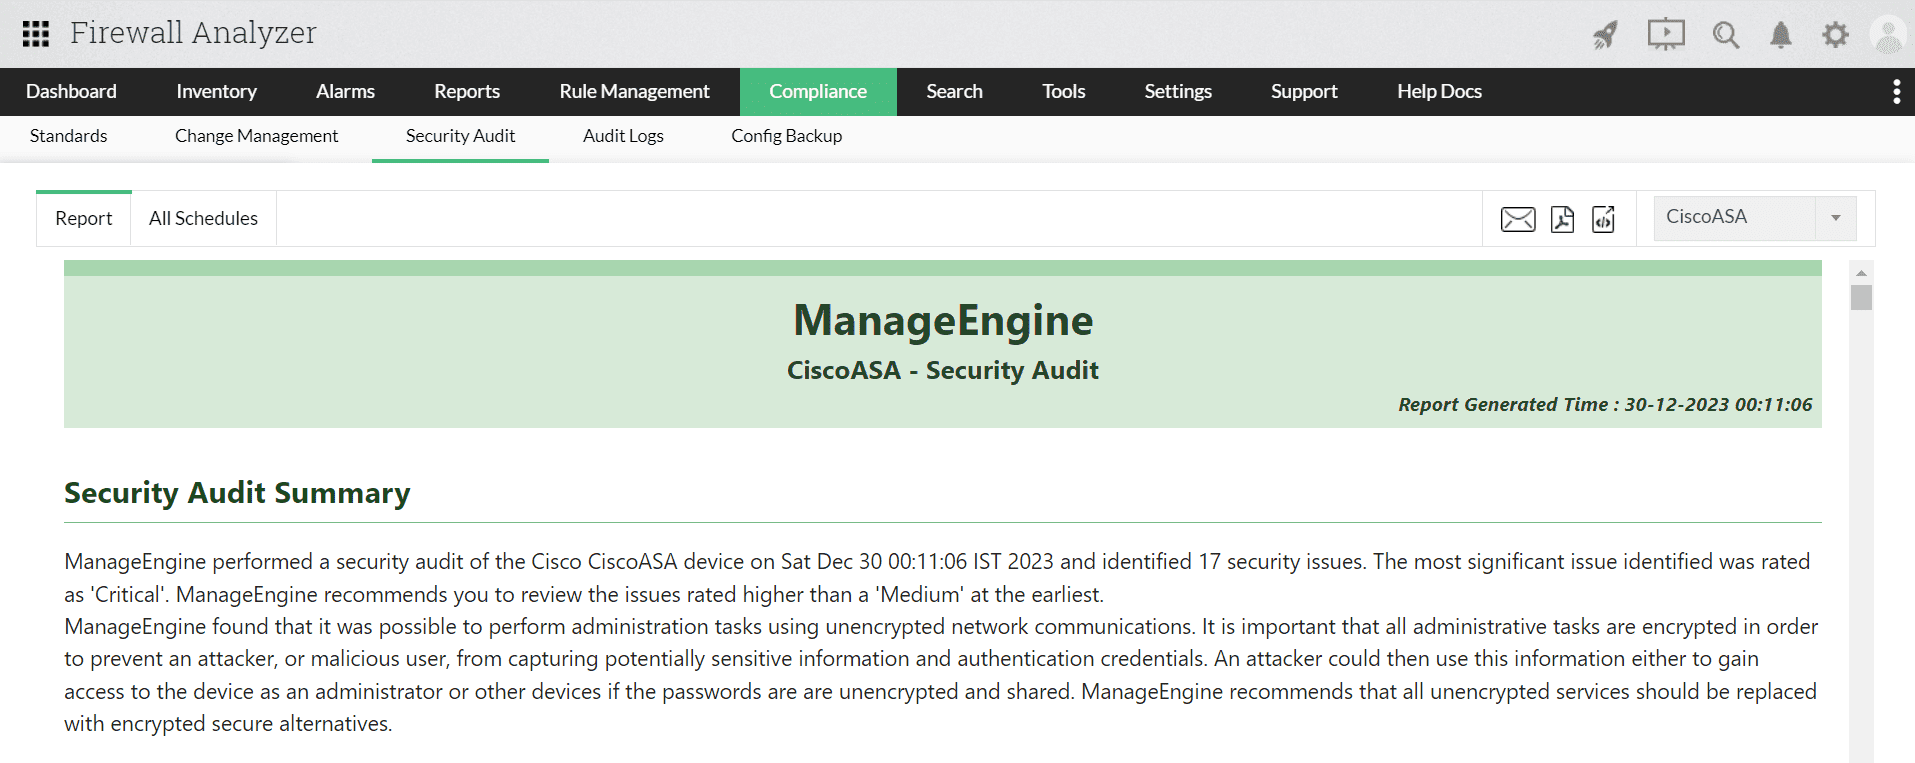This screenshot has width=1915, height=763.
Task: Export the report as PDF
Action: tap(1562, 219)
